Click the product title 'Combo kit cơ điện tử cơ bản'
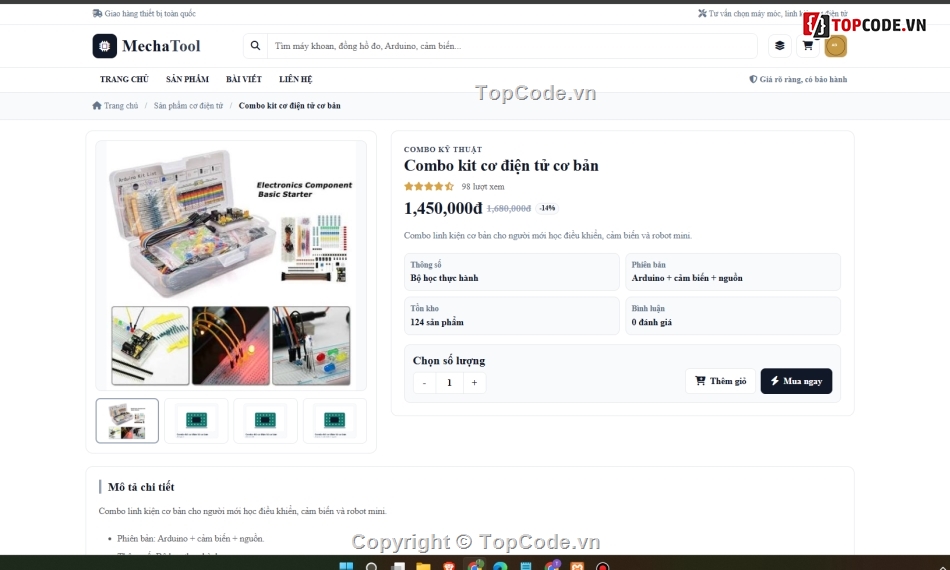The image size is (950, 570). 501,165
